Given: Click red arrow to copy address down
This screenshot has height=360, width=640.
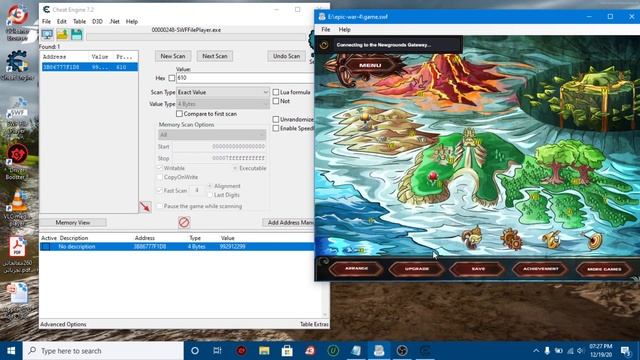Looking at the screenshot, I should point(145,207).
